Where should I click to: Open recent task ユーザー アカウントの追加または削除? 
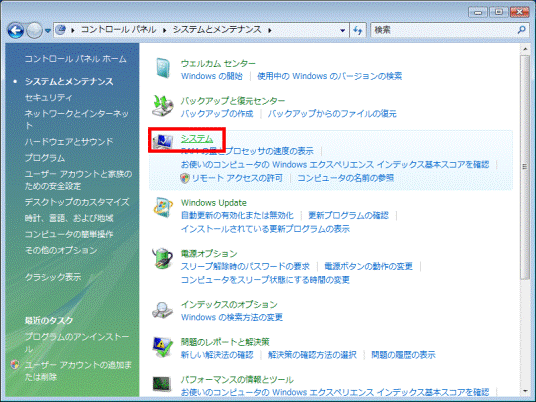point(78,371)
